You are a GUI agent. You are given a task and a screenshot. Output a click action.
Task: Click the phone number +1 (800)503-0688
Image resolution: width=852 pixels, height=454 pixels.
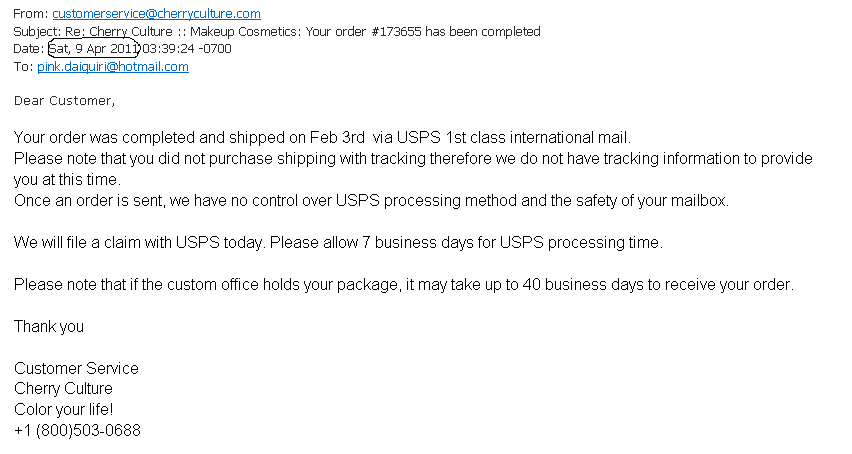tap(77, 431)
